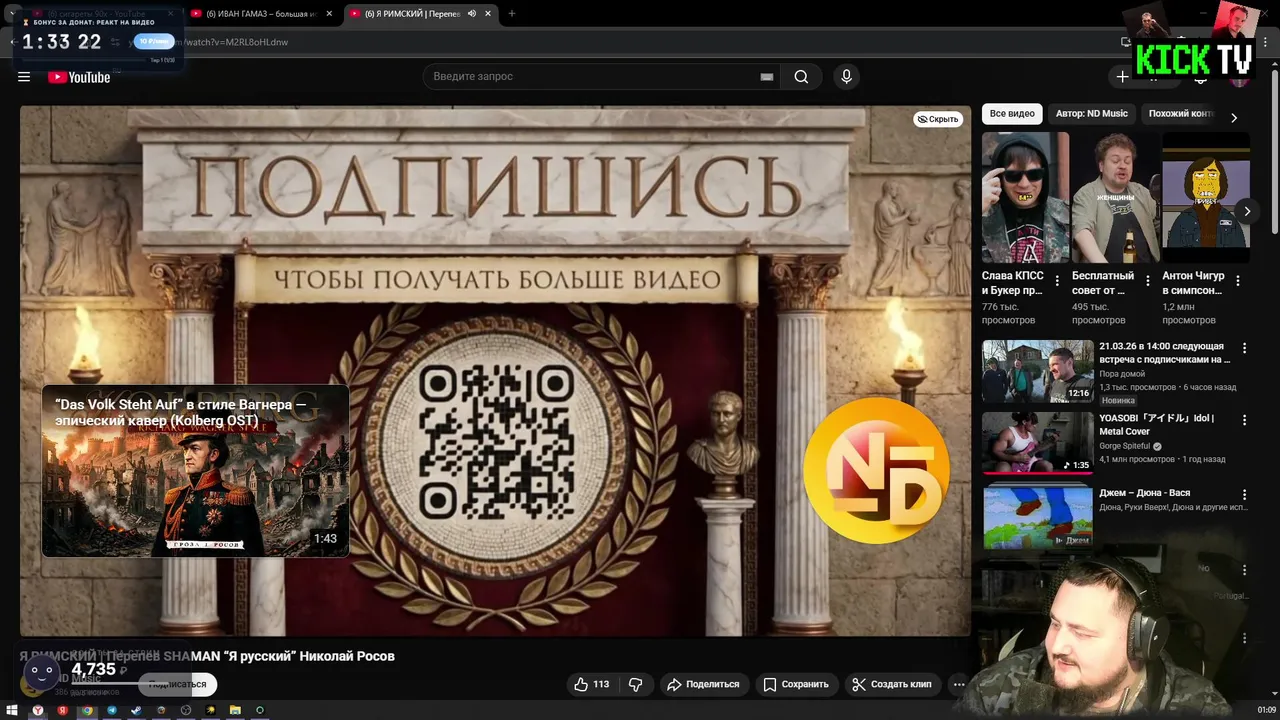Open the on-screen keyboard icon in search box
This screenshot has height=720, width=1280.
tap(767, 77)
